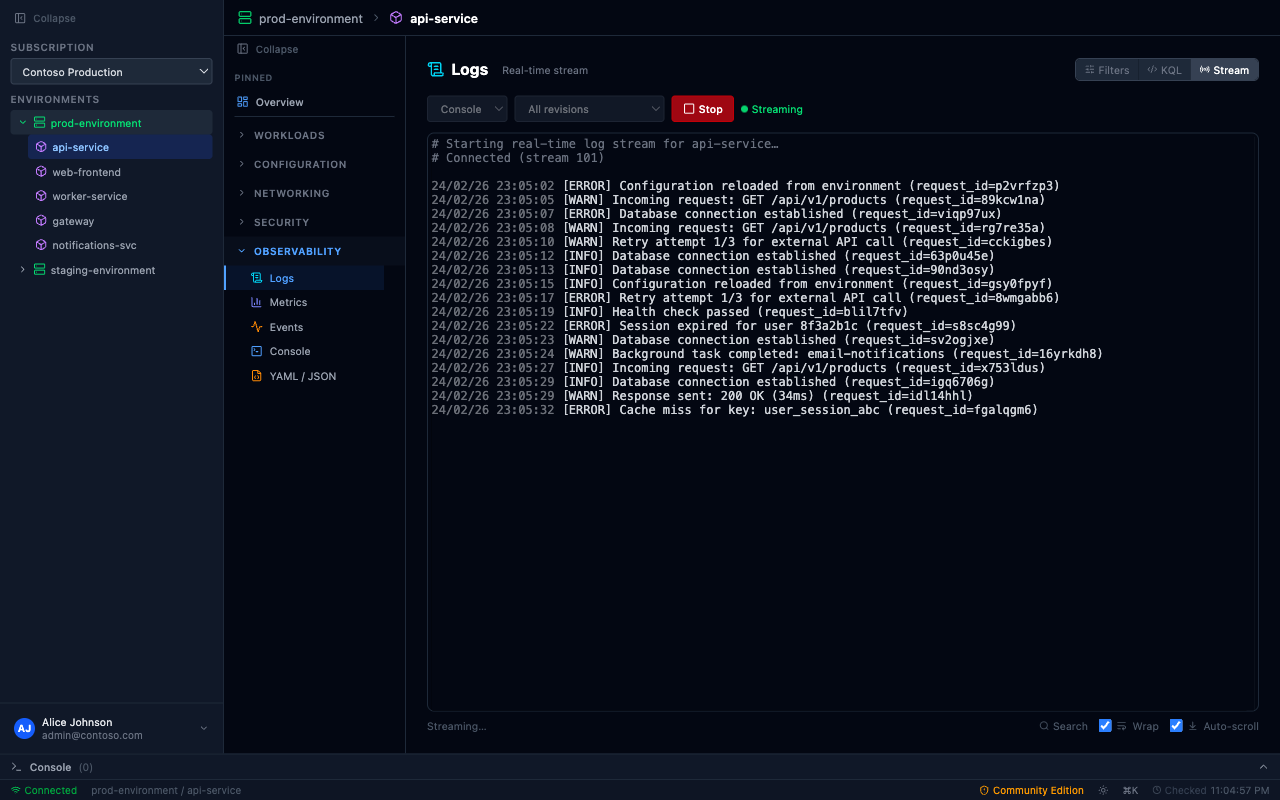The image size is (1280, 800).
Task: Open the All revisions dropdown
Action: 589,108
